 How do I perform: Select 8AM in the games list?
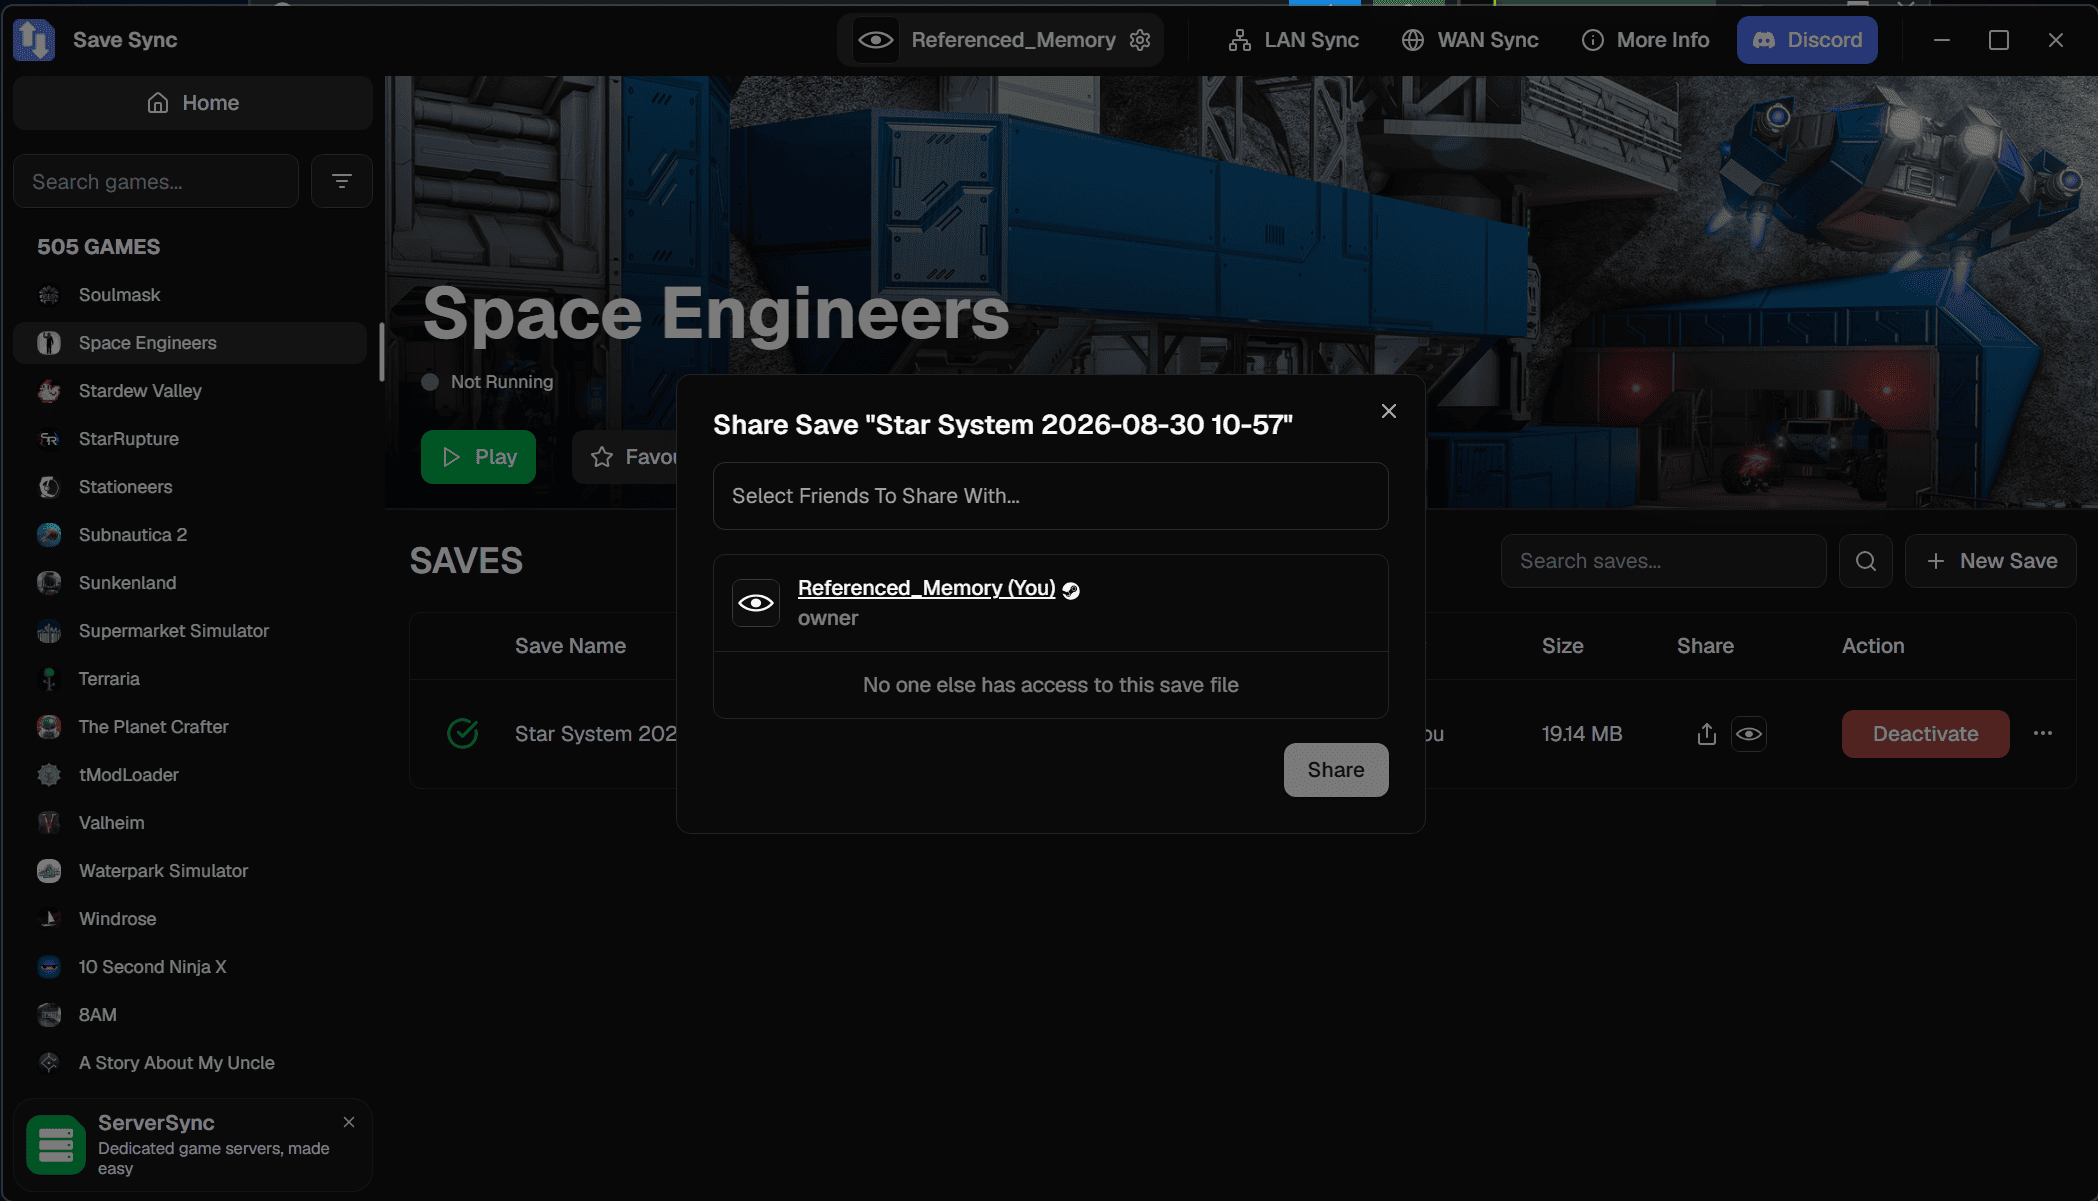coord(190,1015)
